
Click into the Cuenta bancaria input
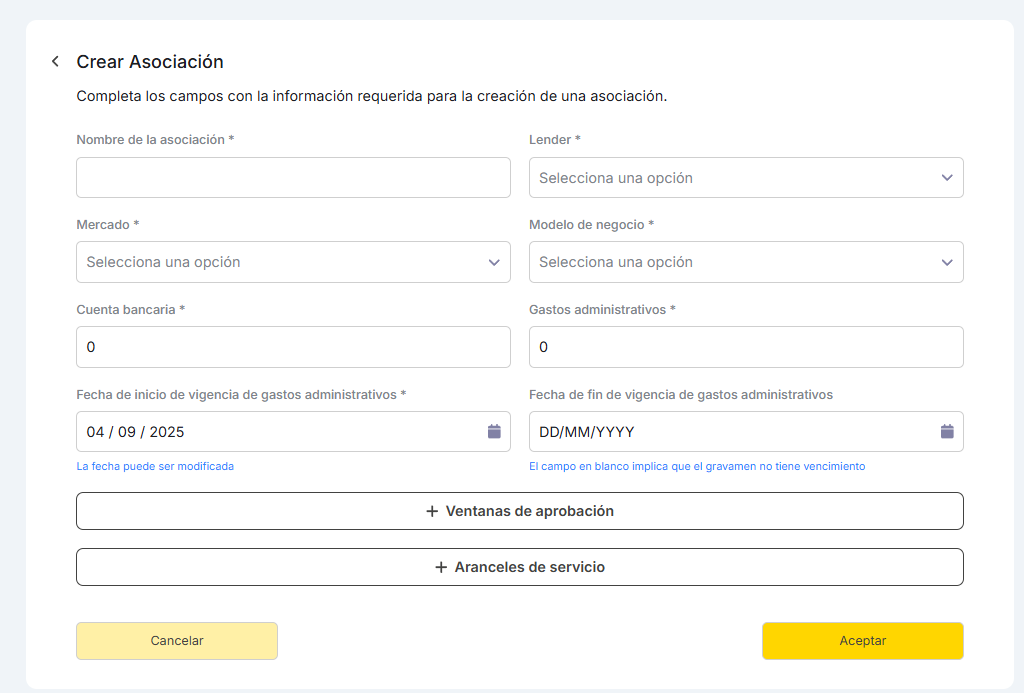[293, 347]
